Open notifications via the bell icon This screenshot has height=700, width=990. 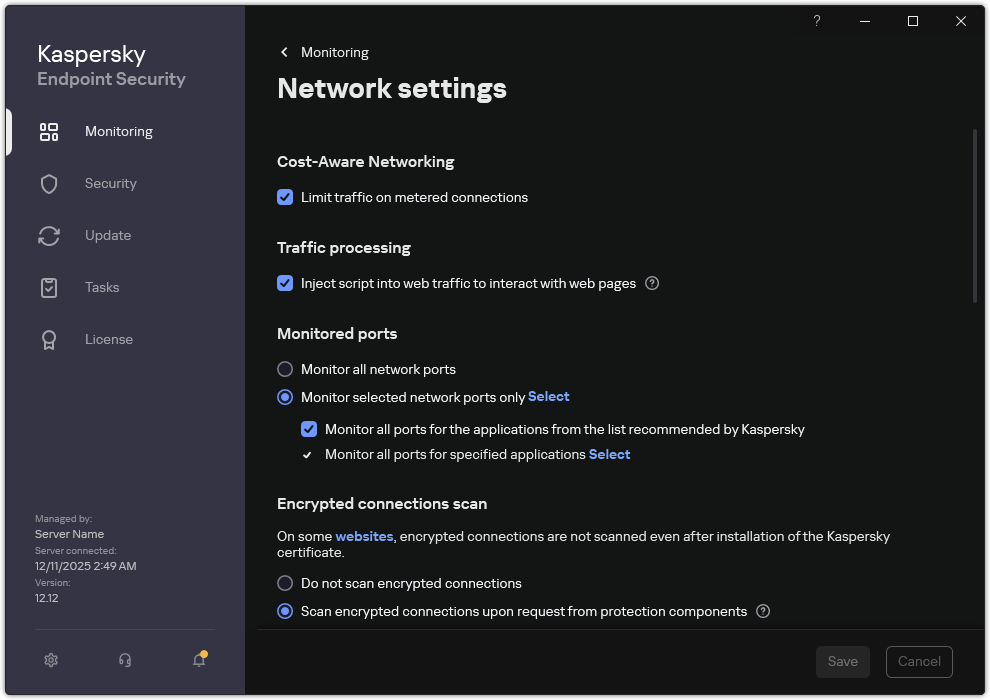(198, 661)
